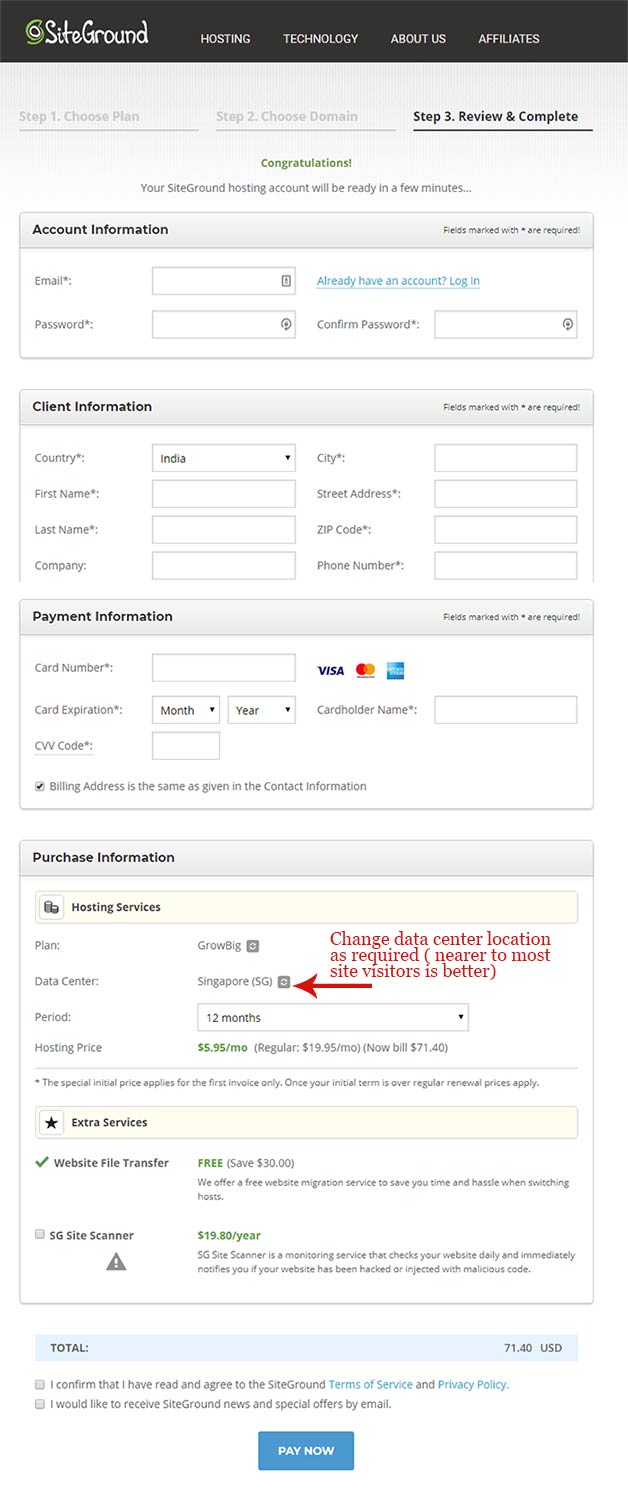The width and height of the screenshot is (628, 1500).
Task: Open the Affiliates menu item
Action: [x=509, y=39]
